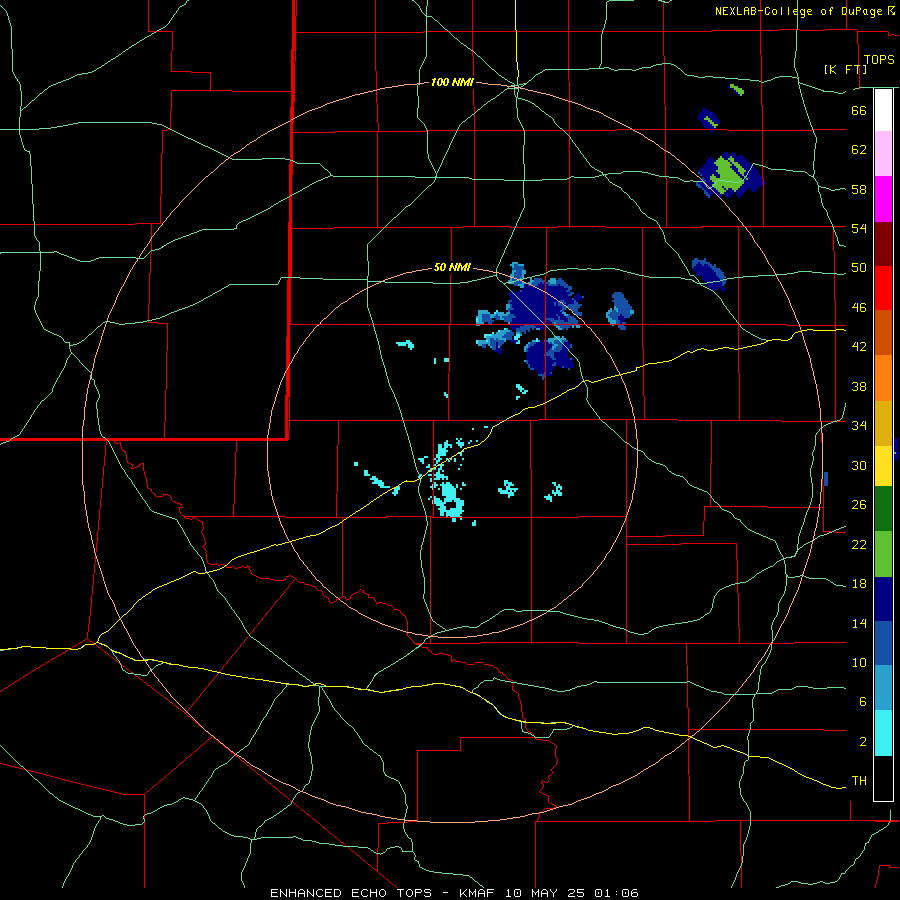Click the KMAF station identifier in caption

(476, 893)
